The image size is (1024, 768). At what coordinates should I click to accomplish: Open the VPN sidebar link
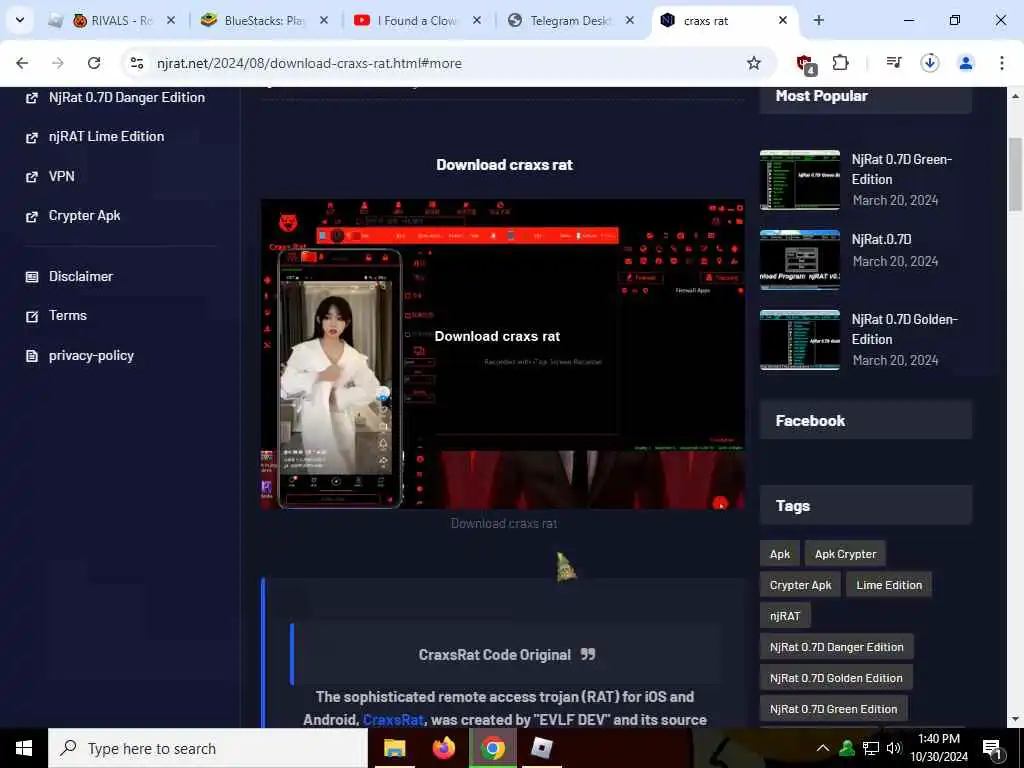[x=61, y=176]
